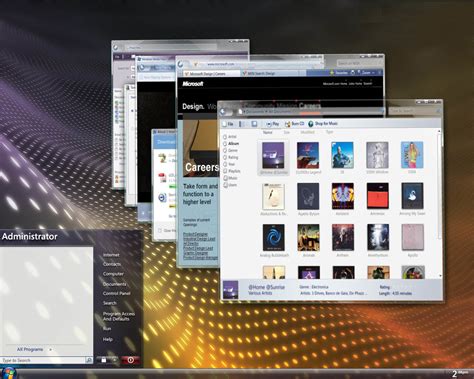Click the back arrow in music library window
This screenshot has width=474, height=379.
pos(223,111)
